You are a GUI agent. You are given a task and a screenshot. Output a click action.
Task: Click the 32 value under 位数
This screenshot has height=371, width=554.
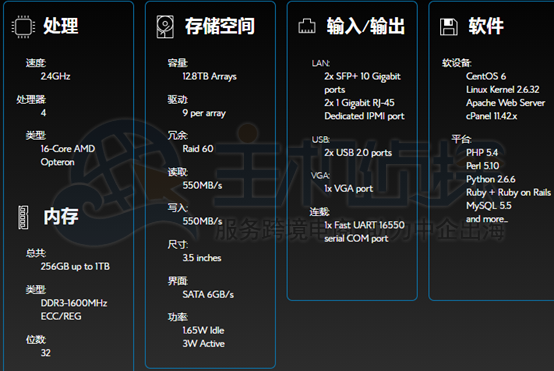point(46,353)
